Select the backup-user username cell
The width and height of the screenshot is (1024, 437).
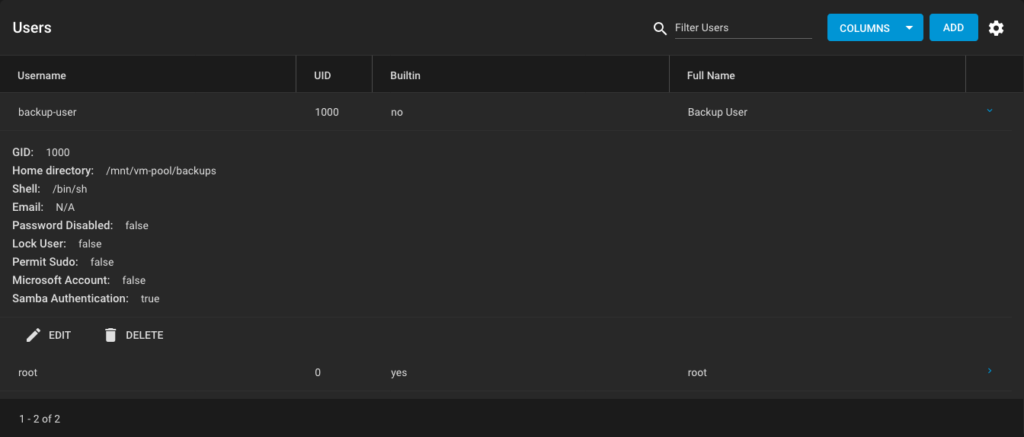[47, 112]
